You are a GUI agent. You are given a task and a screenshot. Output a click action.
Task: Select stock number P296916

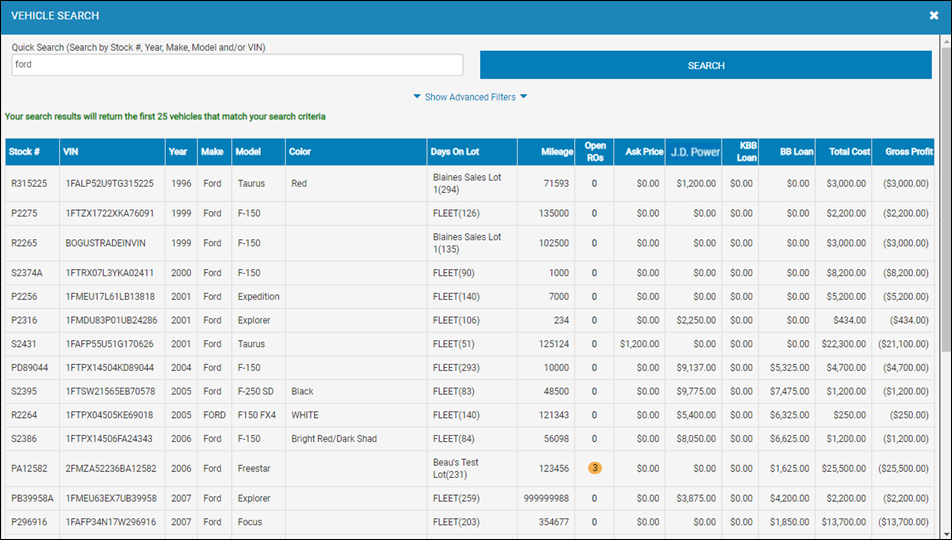pyautogui.click(x=29, y=522)
